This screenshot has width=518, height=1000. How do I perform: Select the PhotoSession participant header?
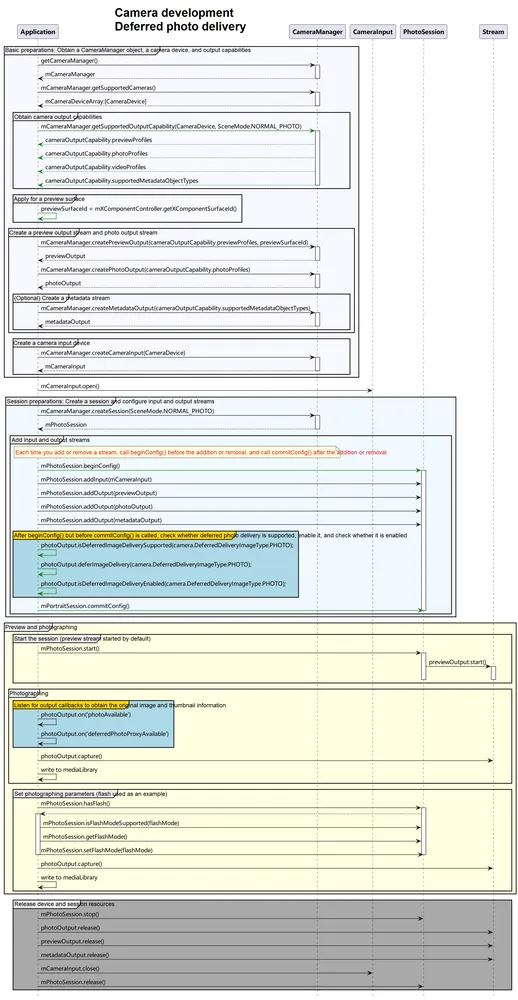[x=423, y=31]
